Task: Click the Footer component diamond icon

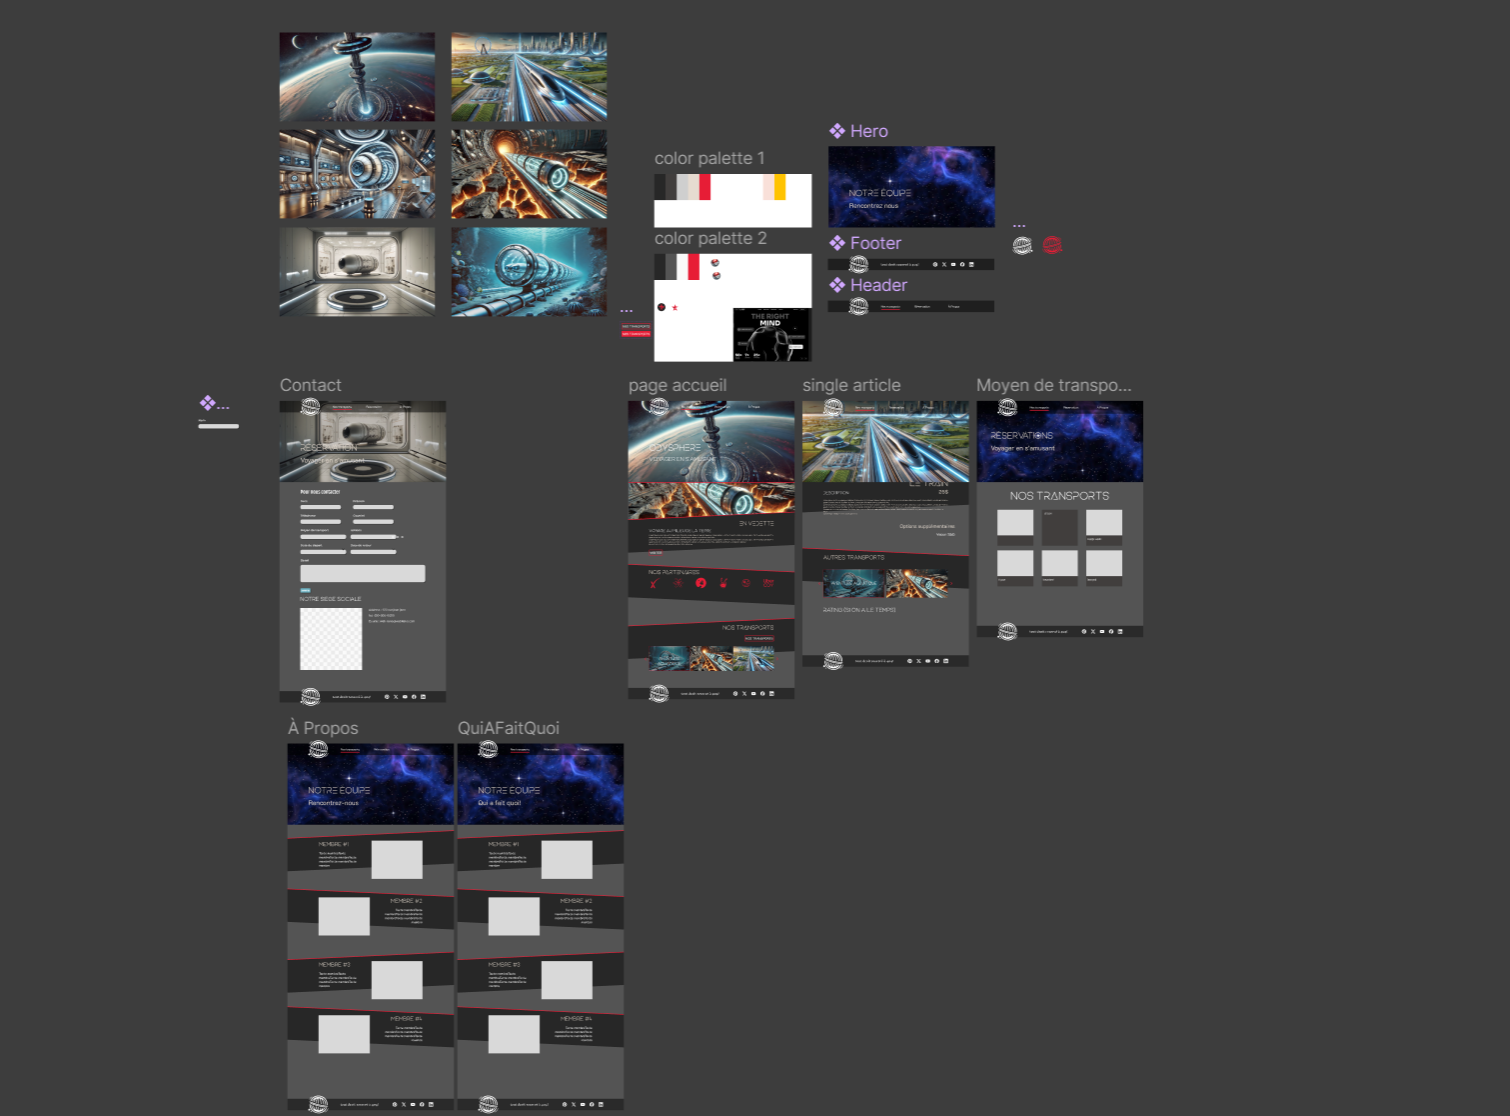Action: click(837, 243)
